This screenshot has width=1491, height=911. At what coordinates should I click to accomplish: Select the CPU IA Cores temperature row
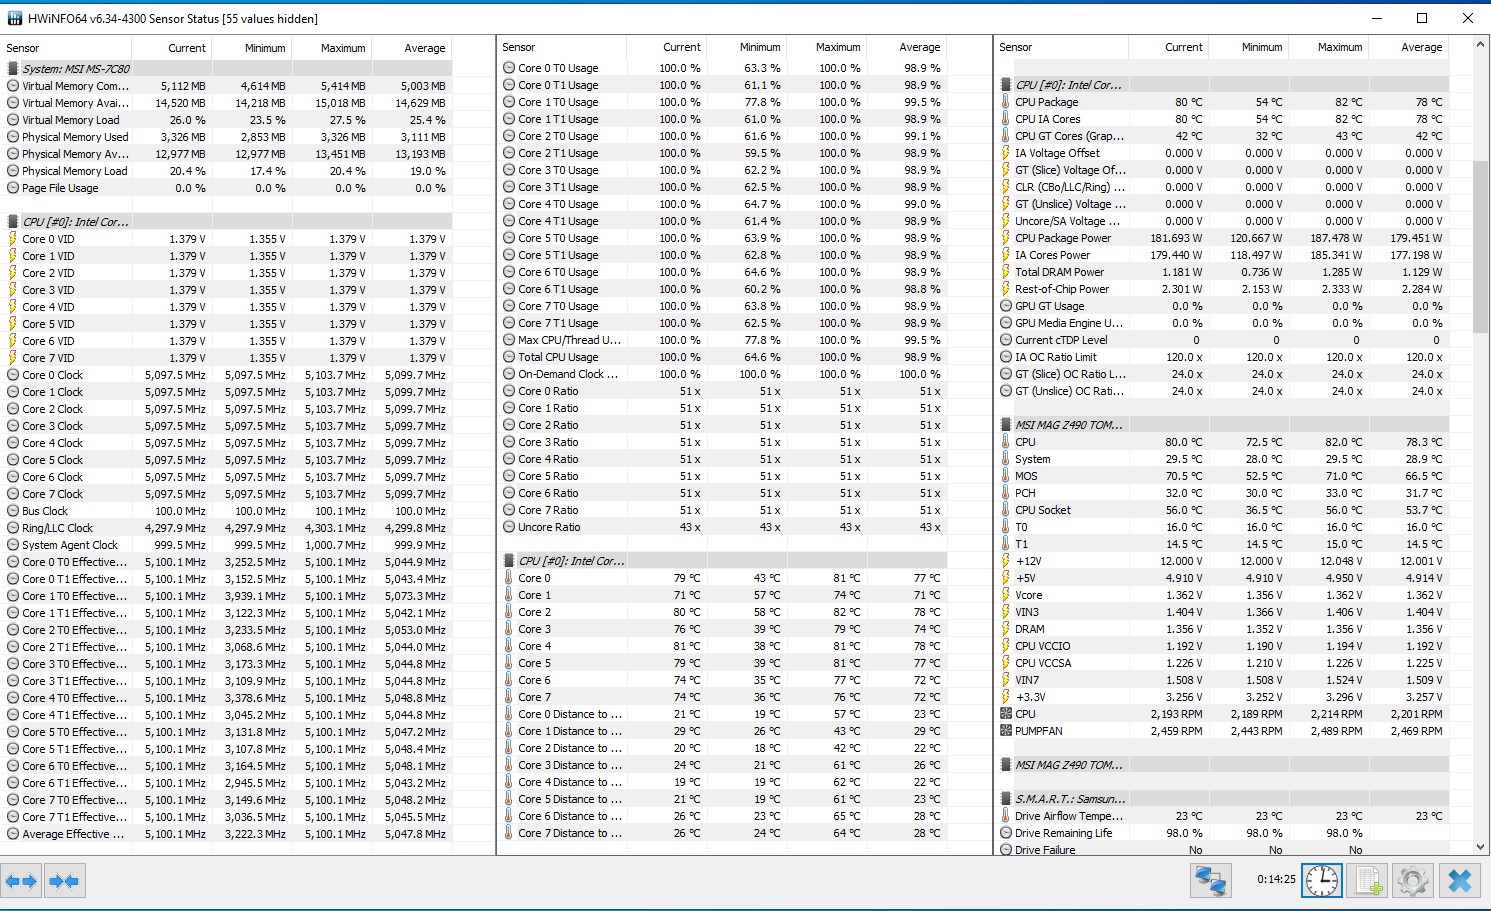pyautogui.click(x=1224, y=119)
